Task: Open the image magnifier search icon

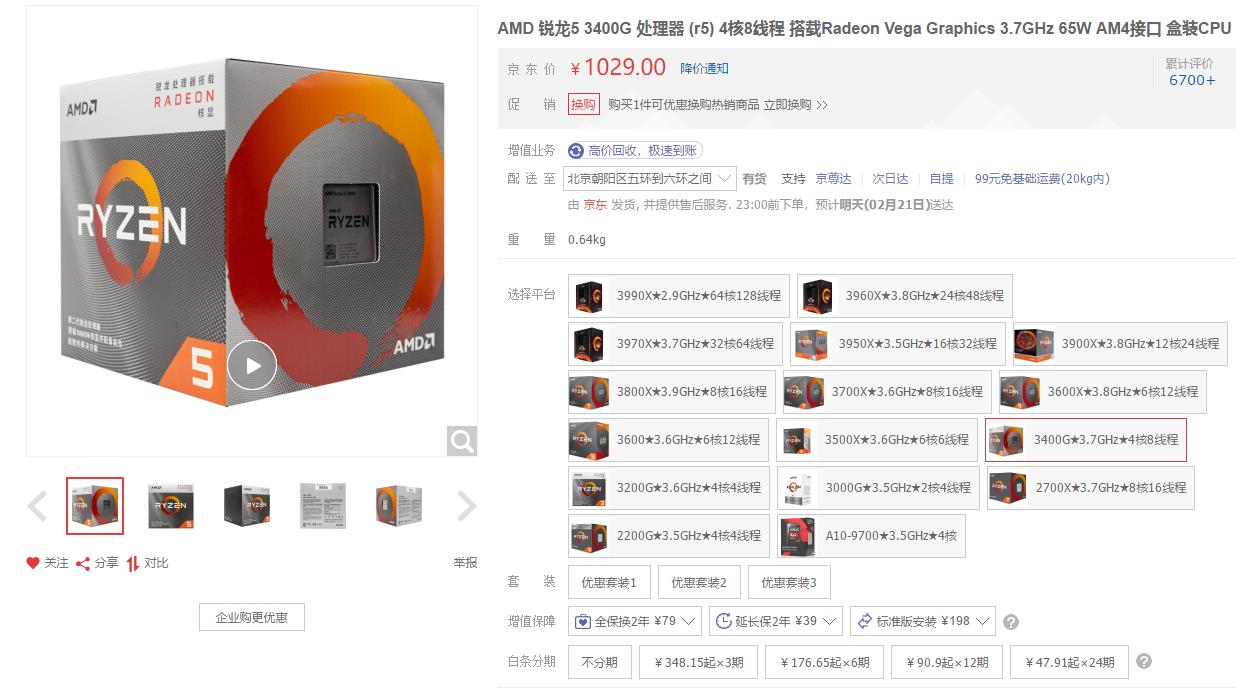Action: tap(461, 441)
